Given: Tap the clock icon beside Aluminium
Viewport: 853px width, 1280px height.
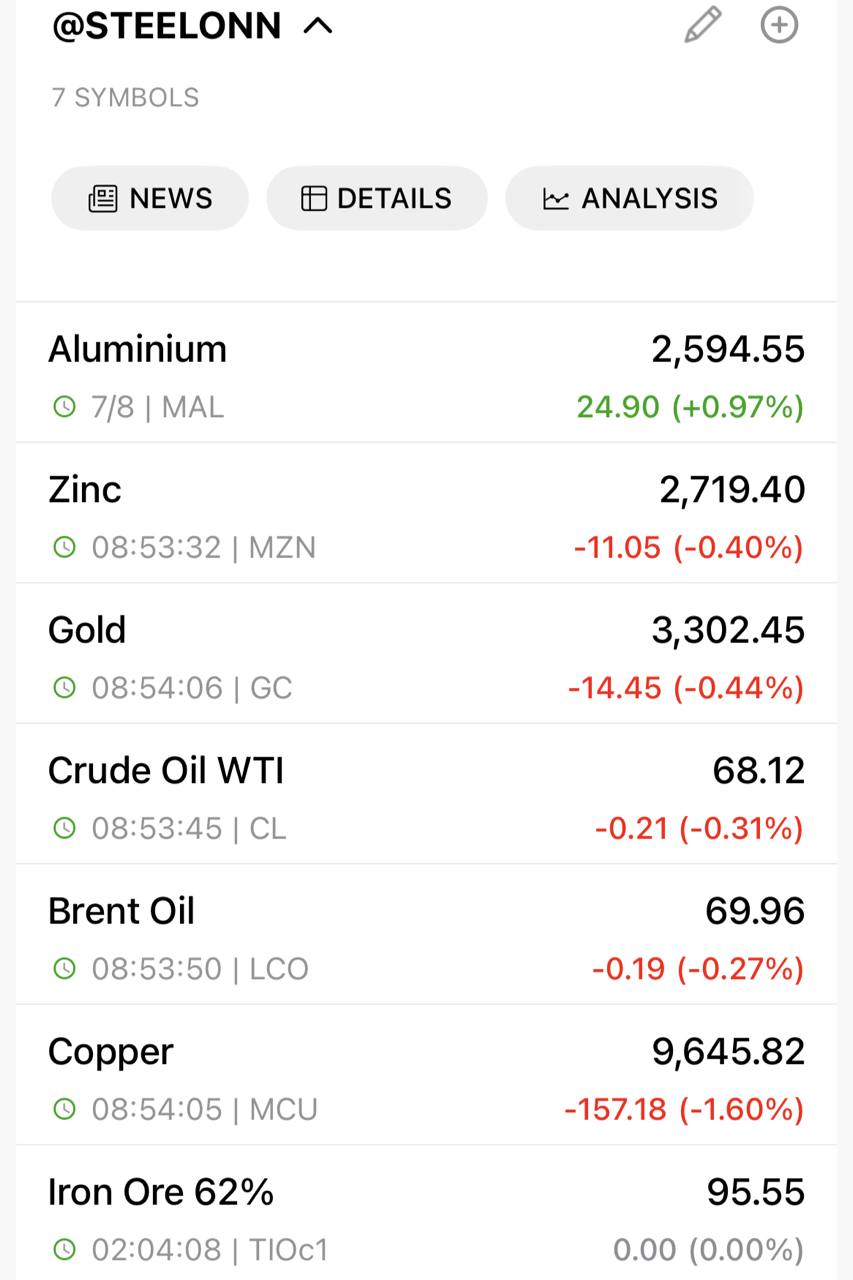Looking at the screenshot, I should 64,407.
